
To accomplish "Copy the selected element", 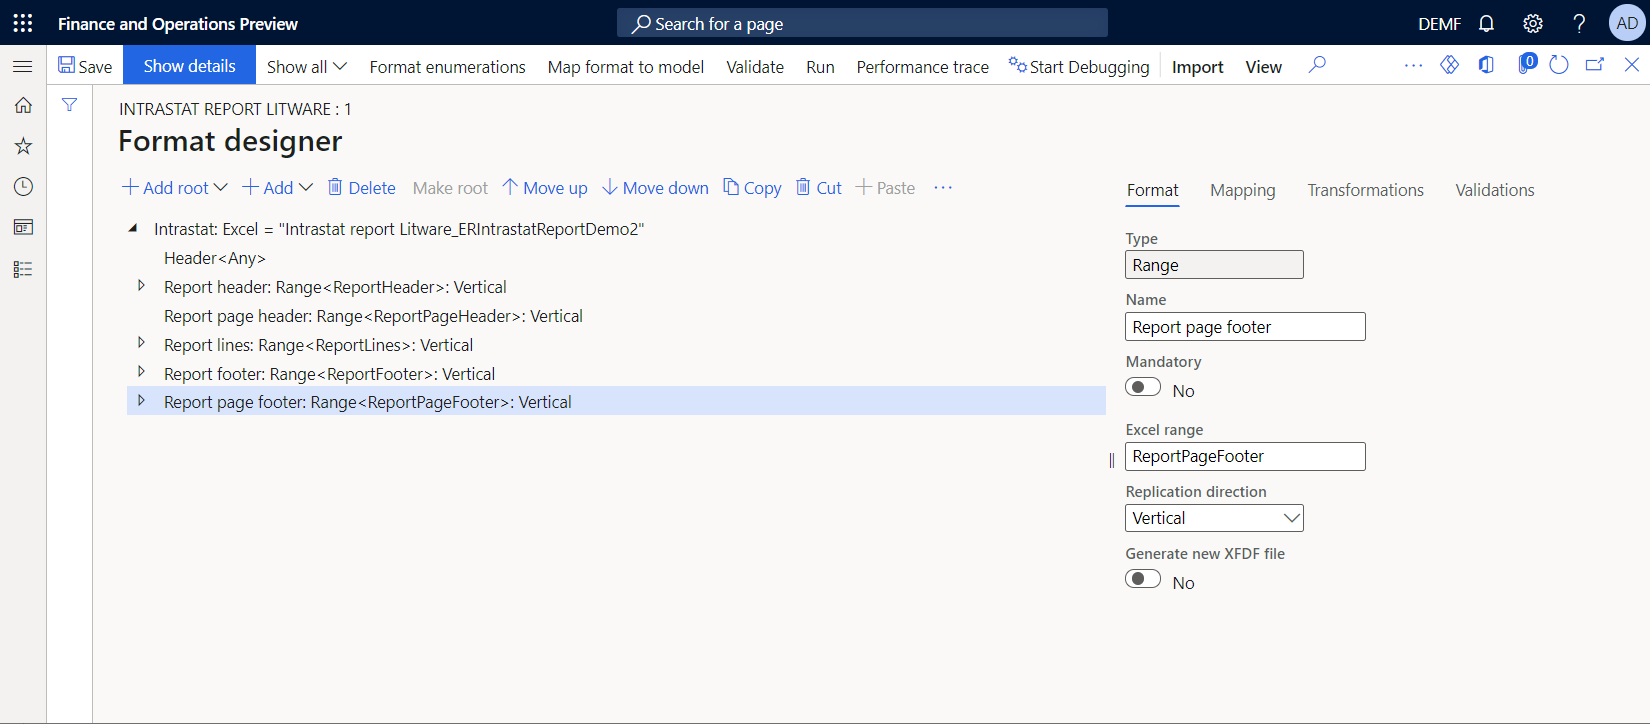I will [x=752, y=188].
